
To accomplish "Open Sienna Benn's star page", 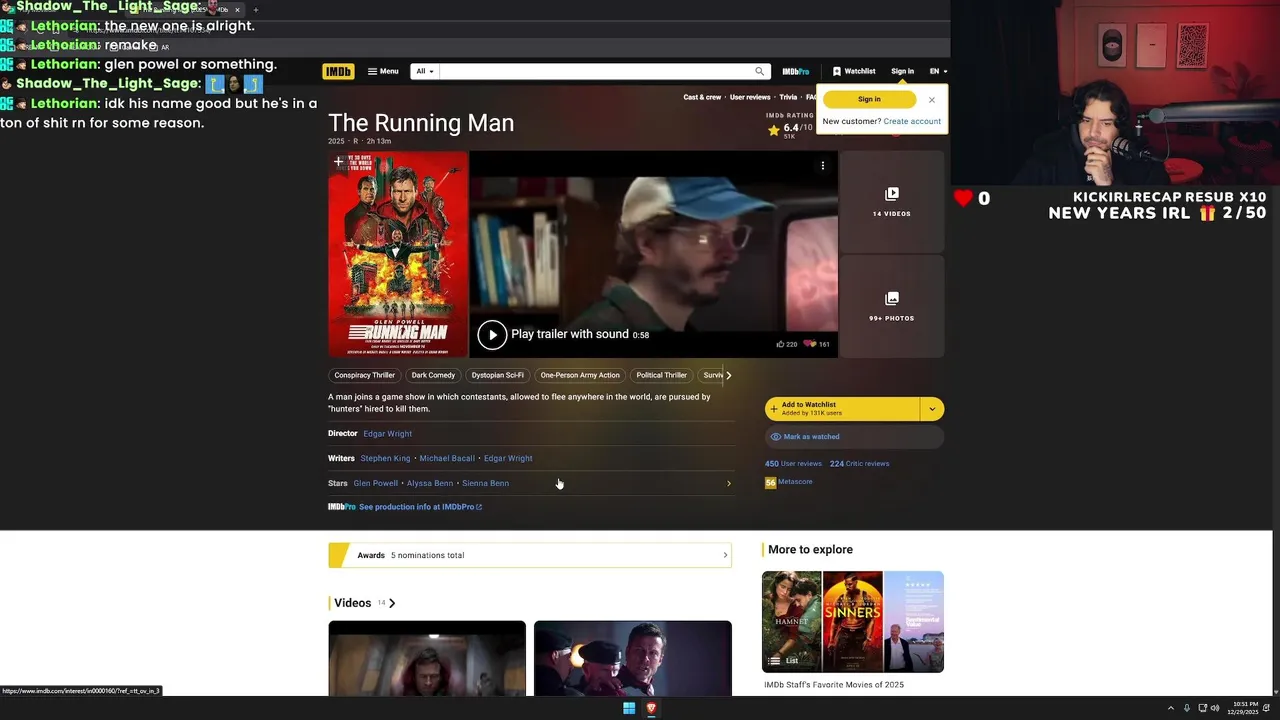I will 485,483.
